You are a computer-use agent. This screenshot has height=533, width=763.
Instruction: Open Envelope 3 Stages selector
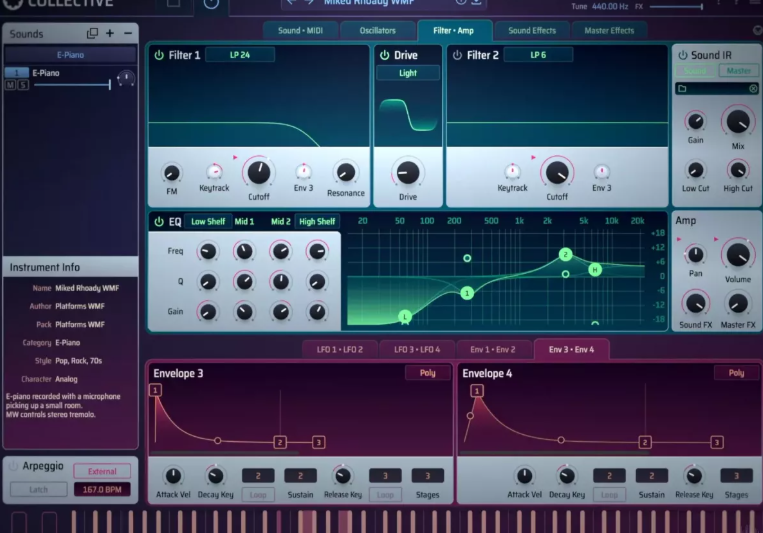click(428, 476)
